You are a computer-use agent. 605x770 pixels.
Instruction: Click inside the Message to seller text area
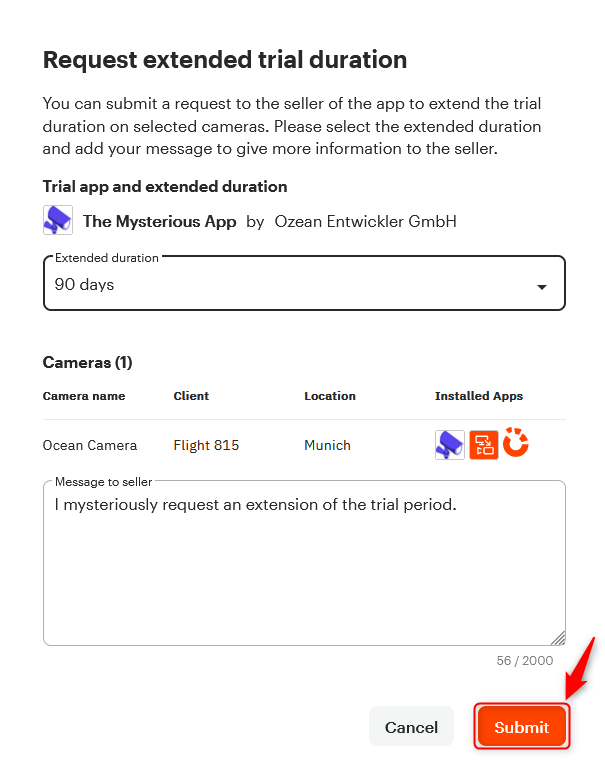coord(304,563)
